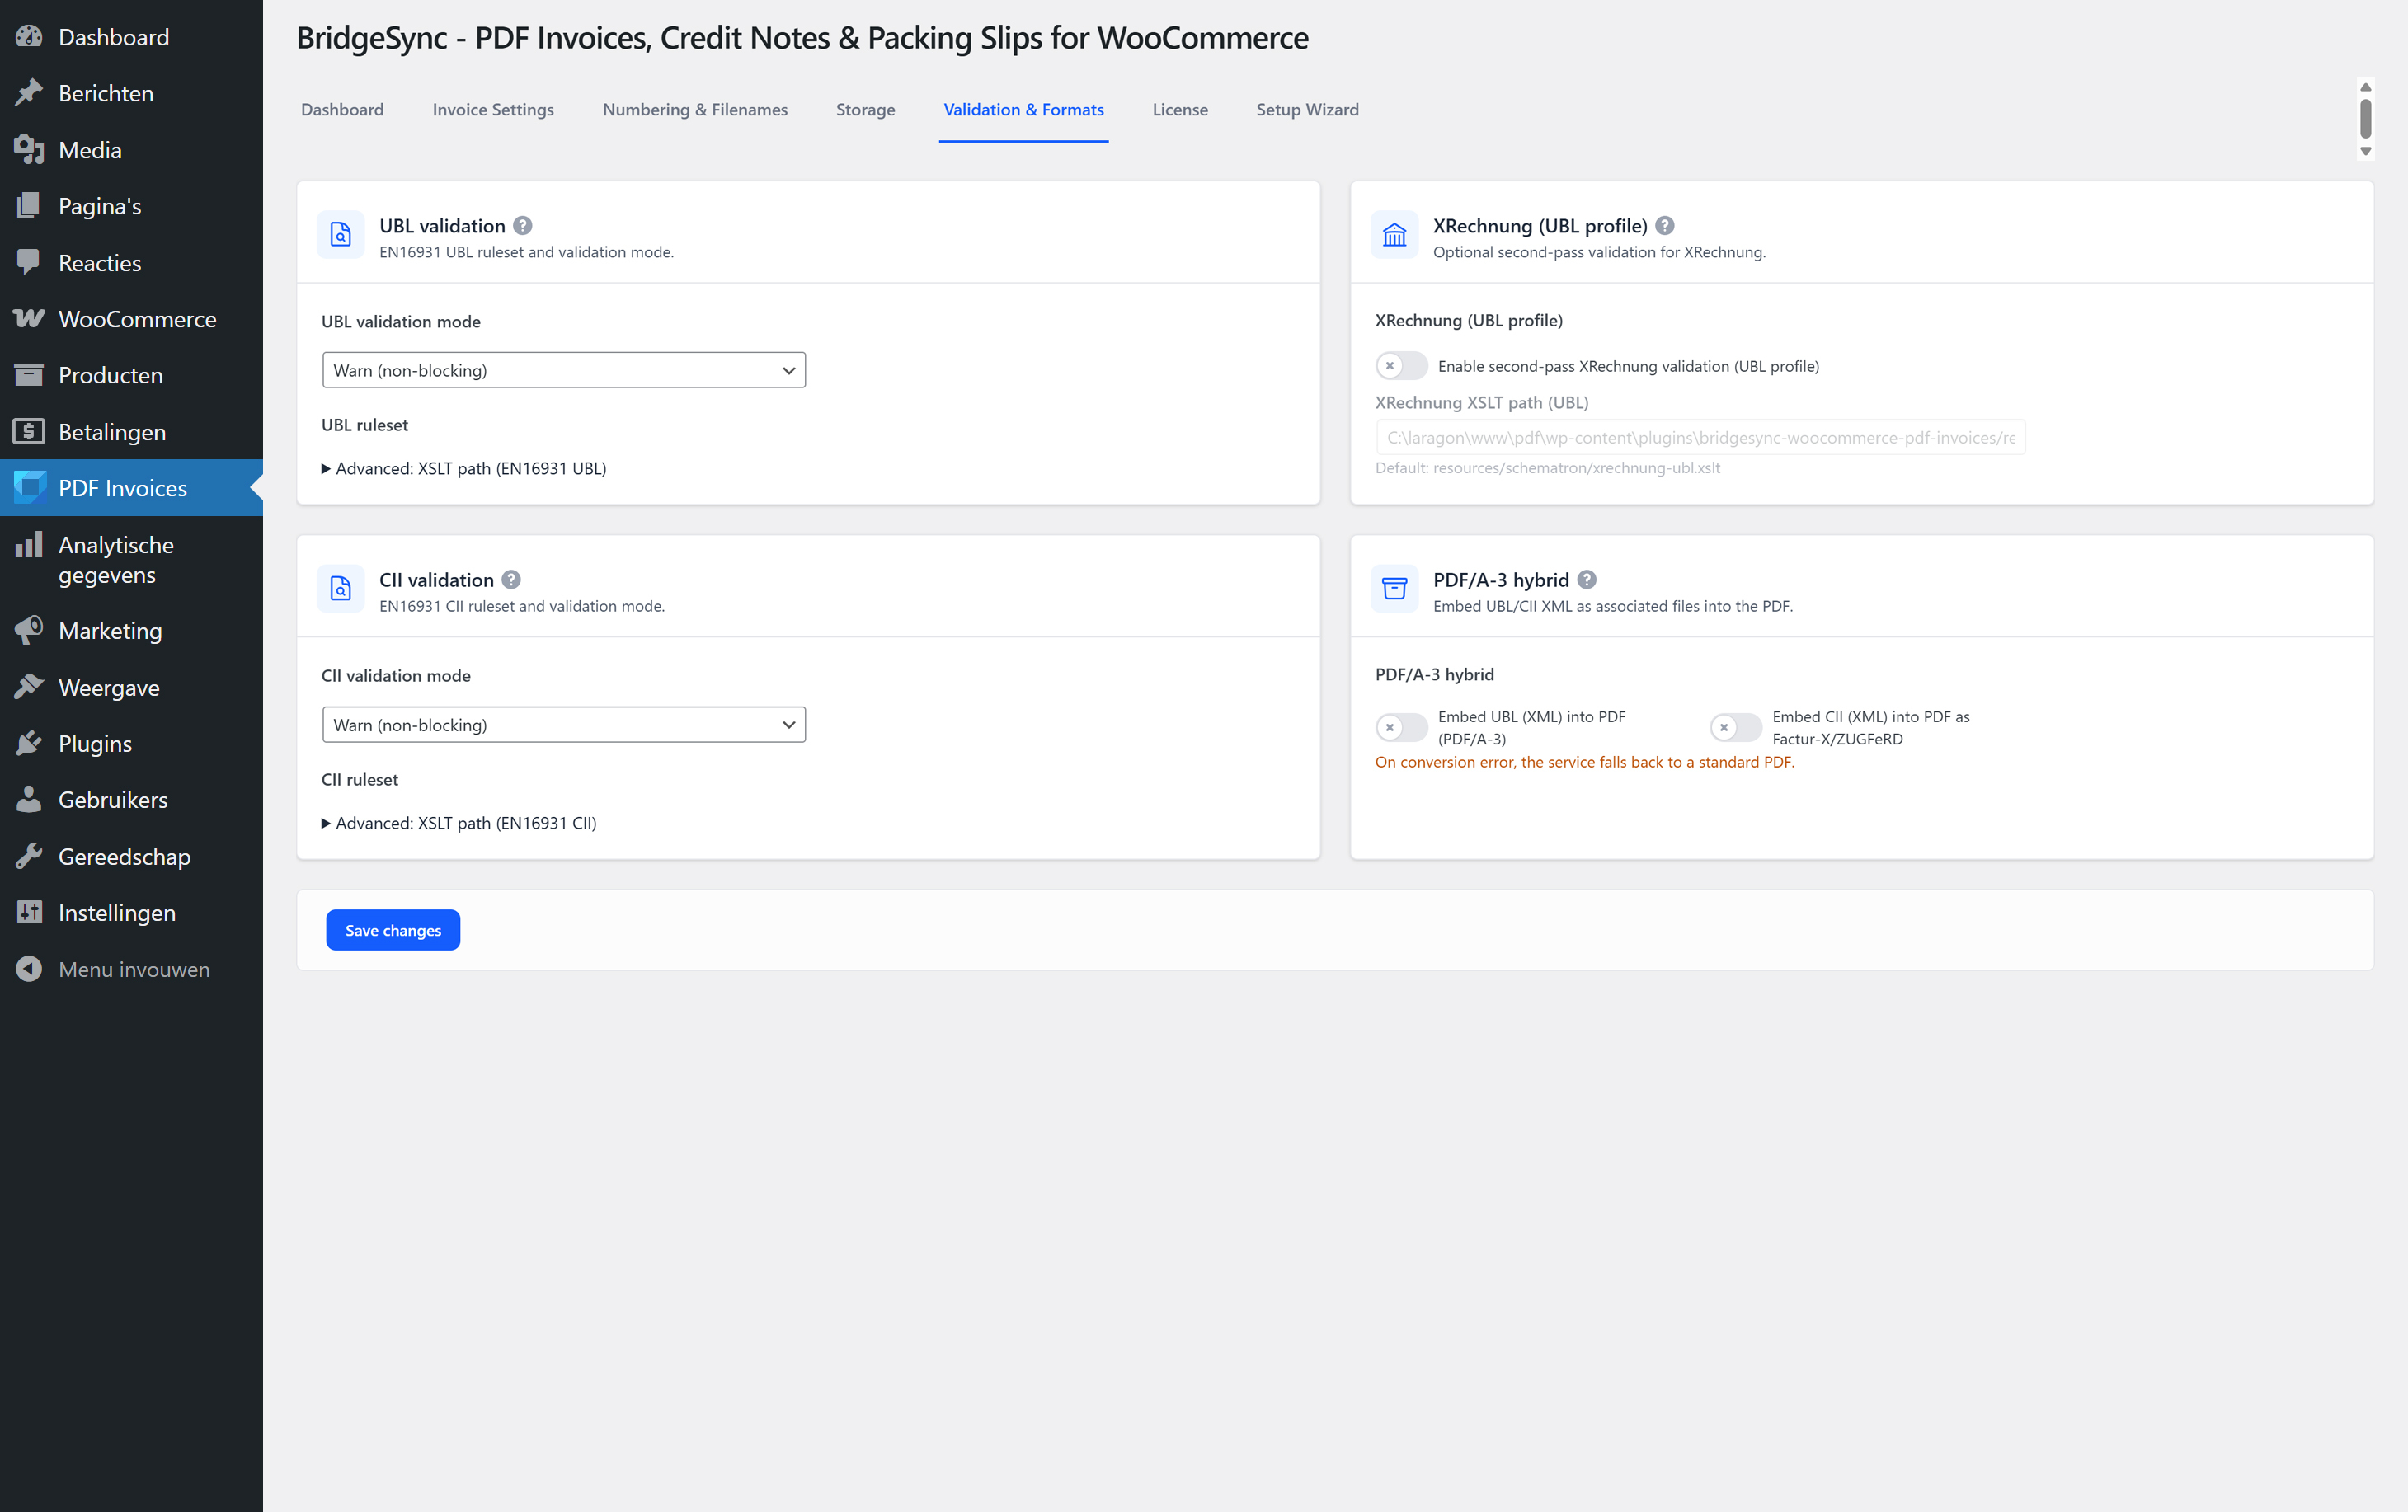Click the Save changes button
The width and height of the screenshot is (2408, 1512).
393,930
